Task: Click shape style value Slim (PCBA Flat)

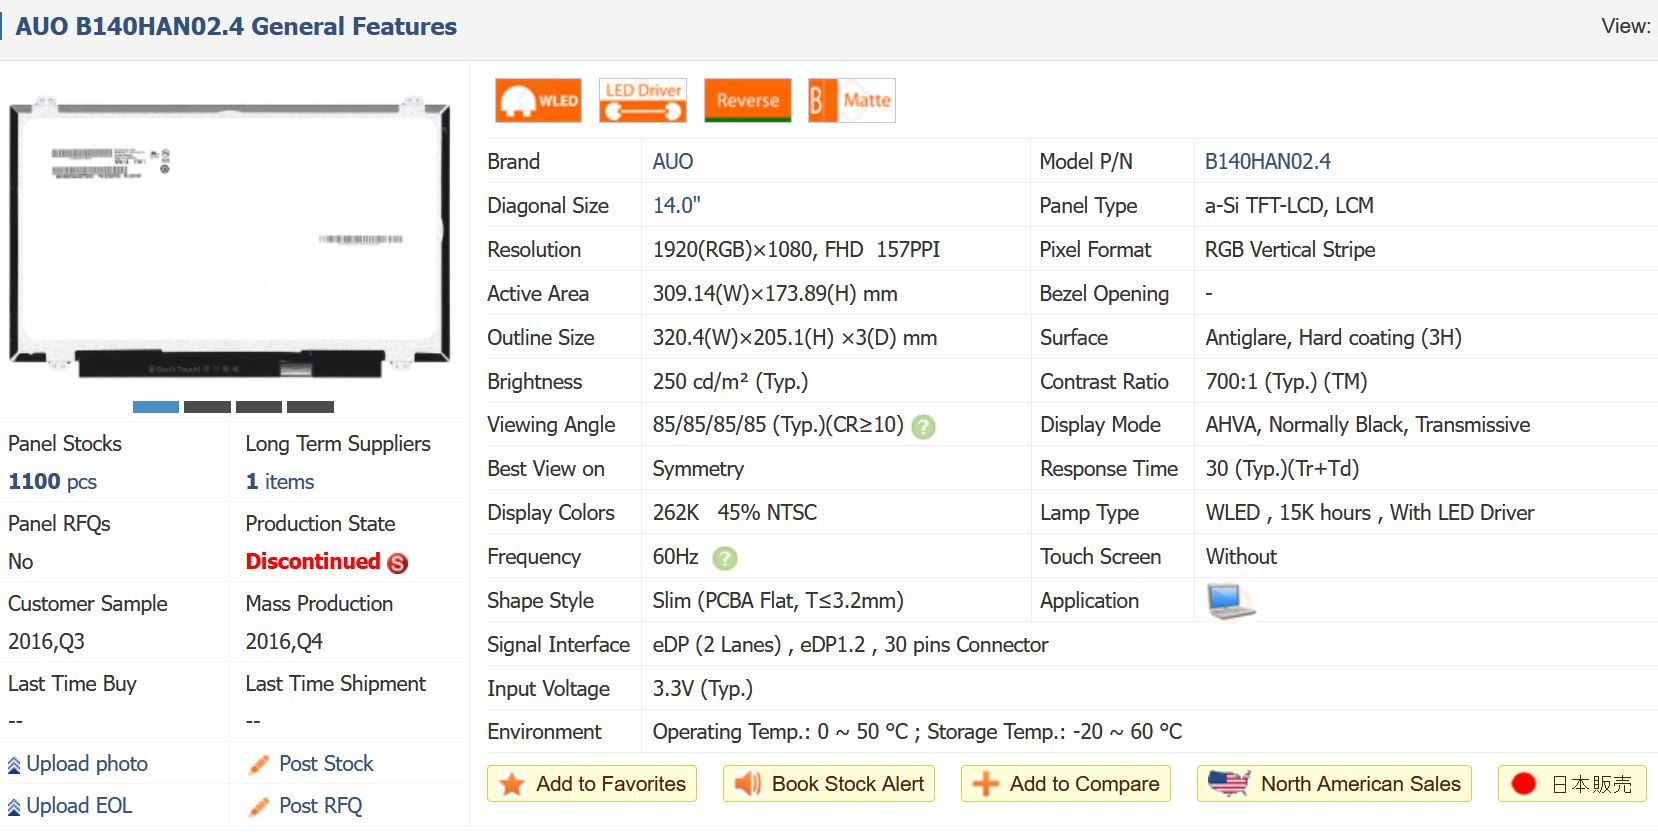Action: (x=778, y=601)
